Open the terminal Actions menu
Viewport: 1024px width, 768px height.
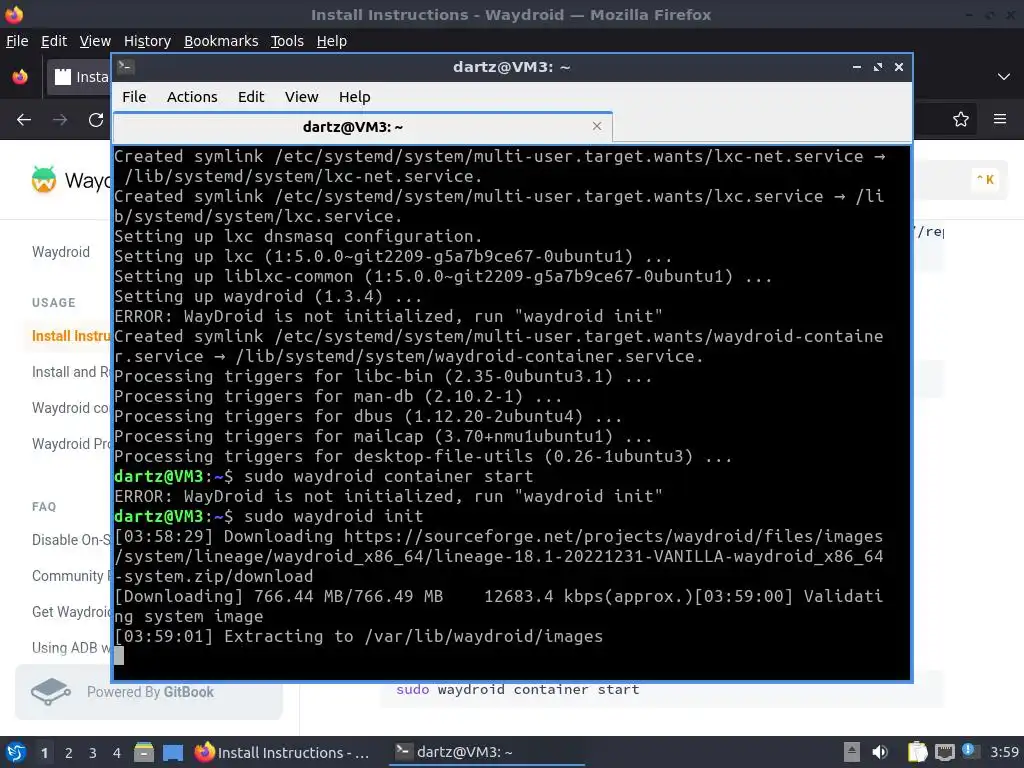tap(192, 97)
